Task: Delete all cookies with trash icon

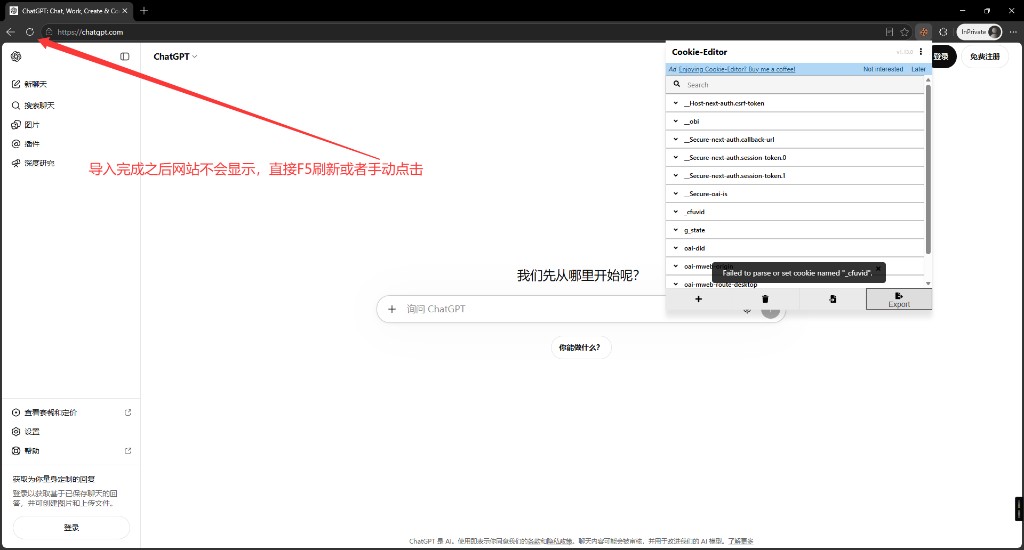Action: [x=765, y=299]
